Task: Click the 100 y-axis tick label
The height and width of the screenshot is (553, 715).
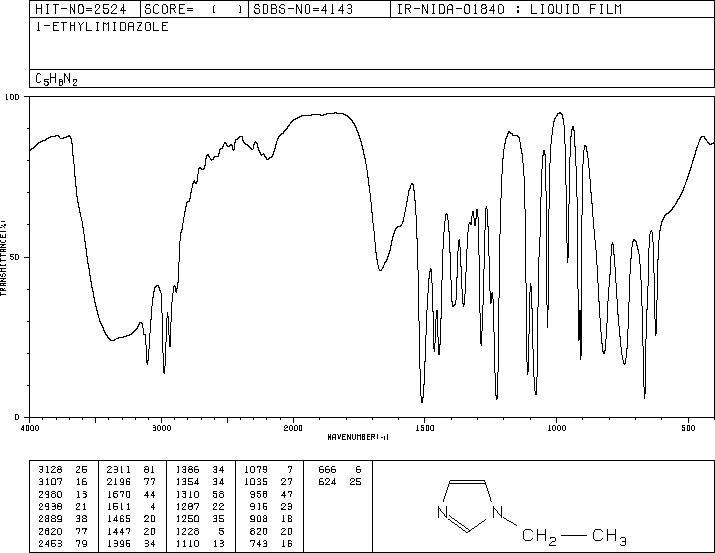Action: click(12, 97)
